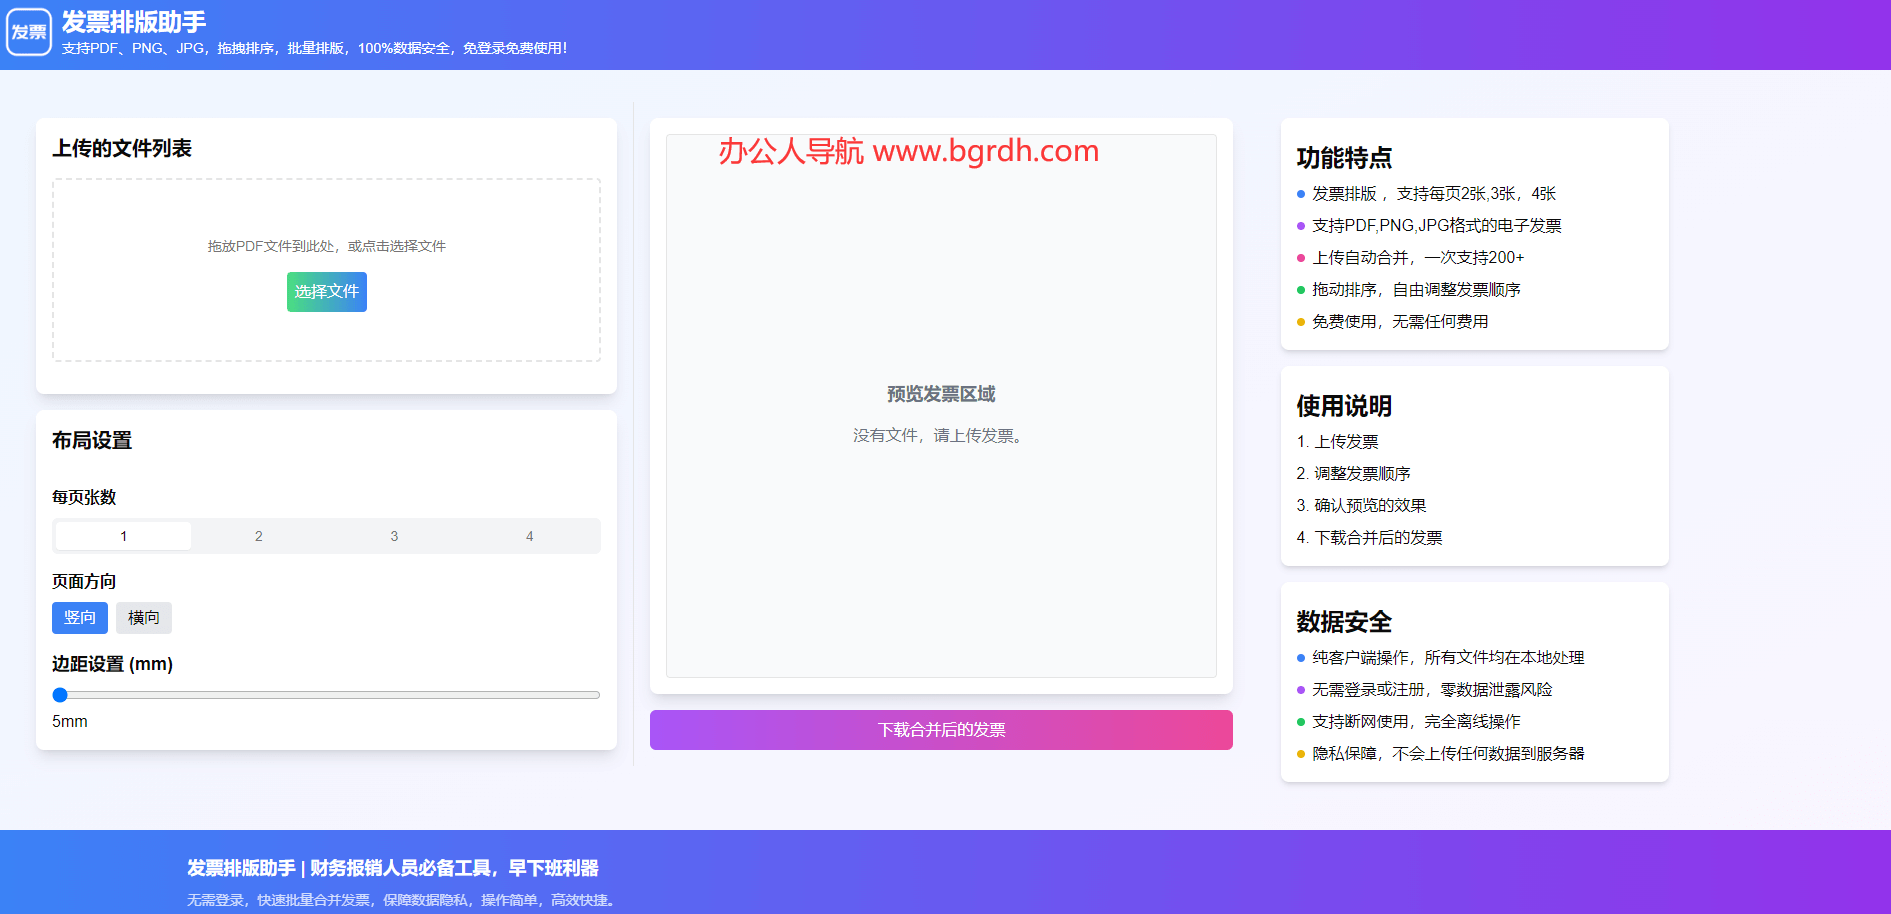Switch page orientation to 横向
This screenshot has width=1891, height=914.
click(x=143, y=618)
